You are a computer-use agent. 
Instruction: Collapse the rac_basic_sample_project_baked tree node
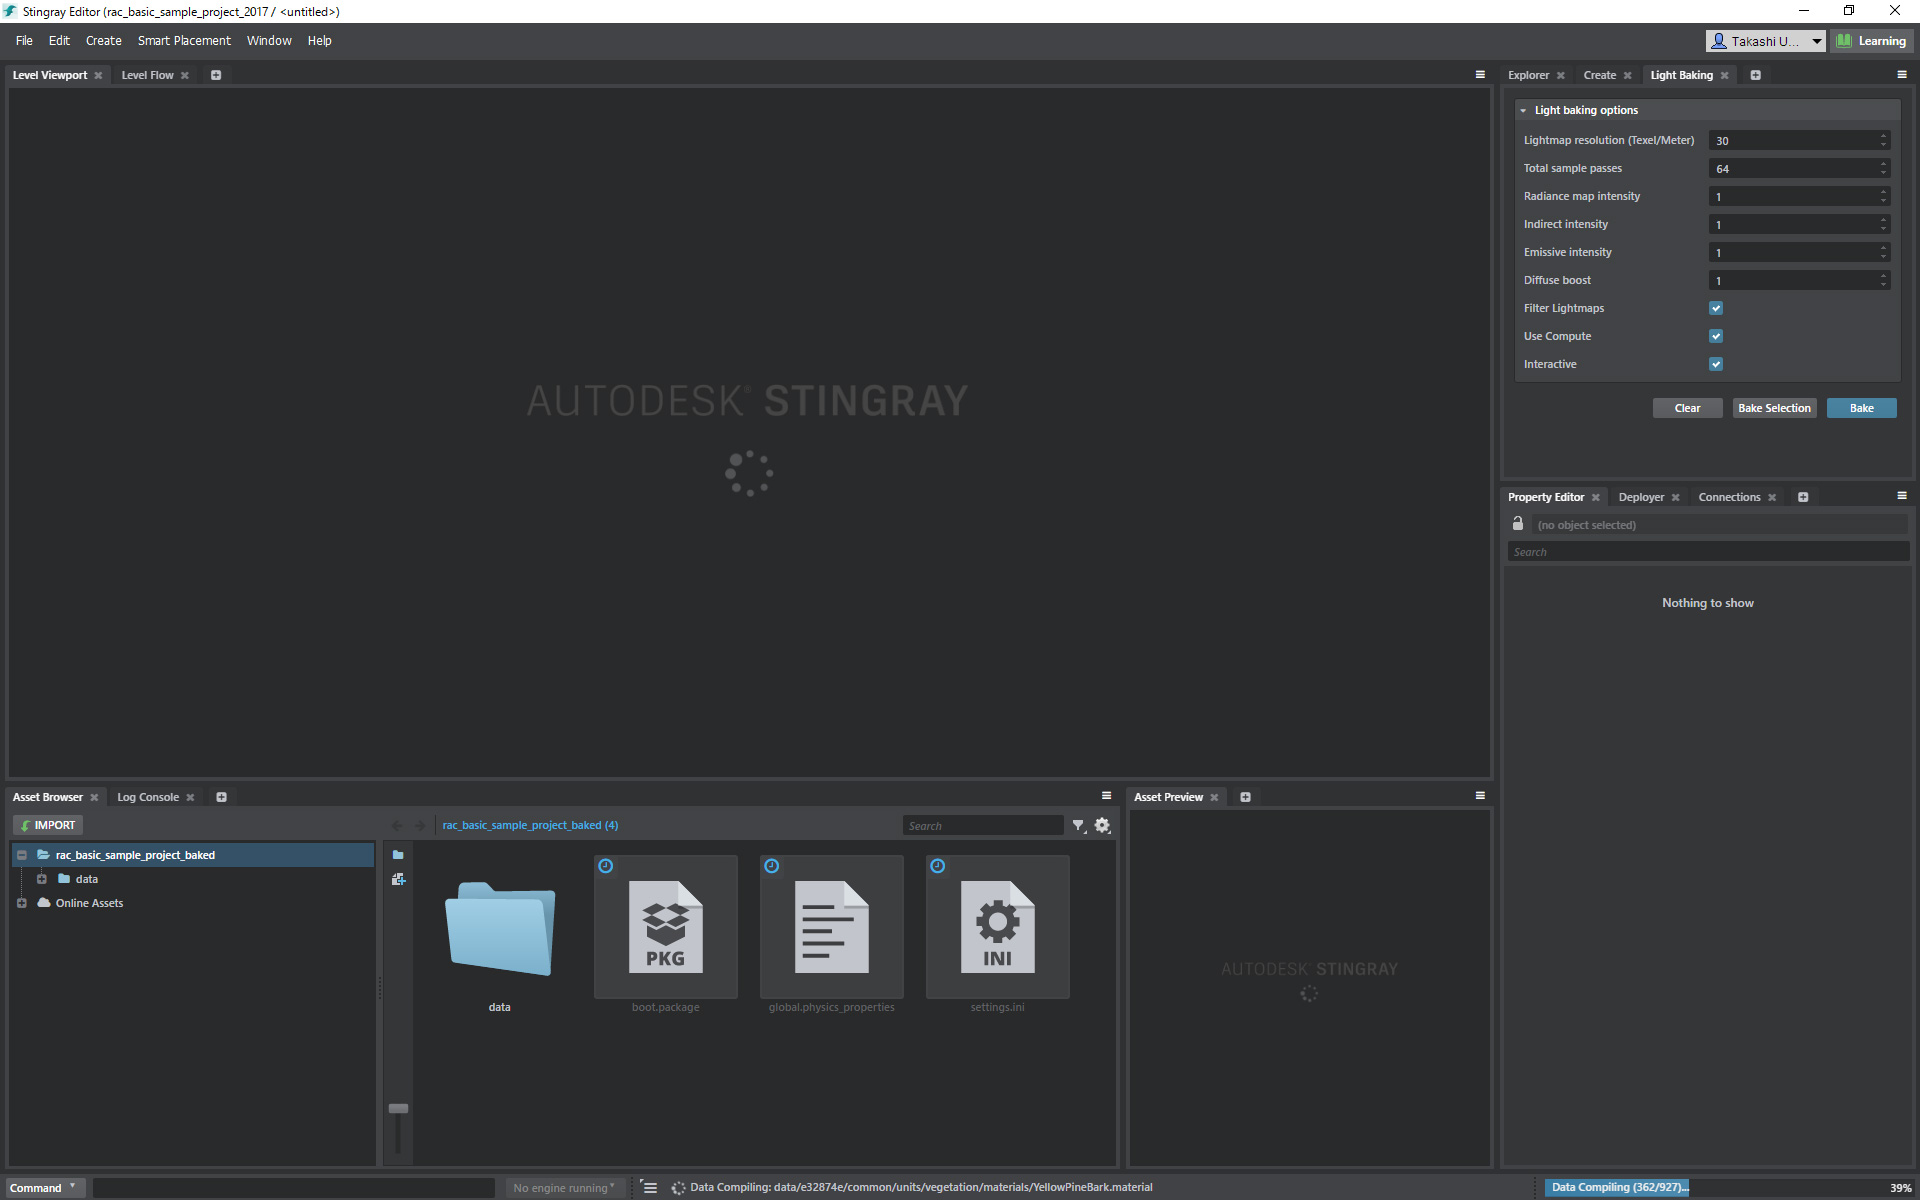tap(22, 855)
